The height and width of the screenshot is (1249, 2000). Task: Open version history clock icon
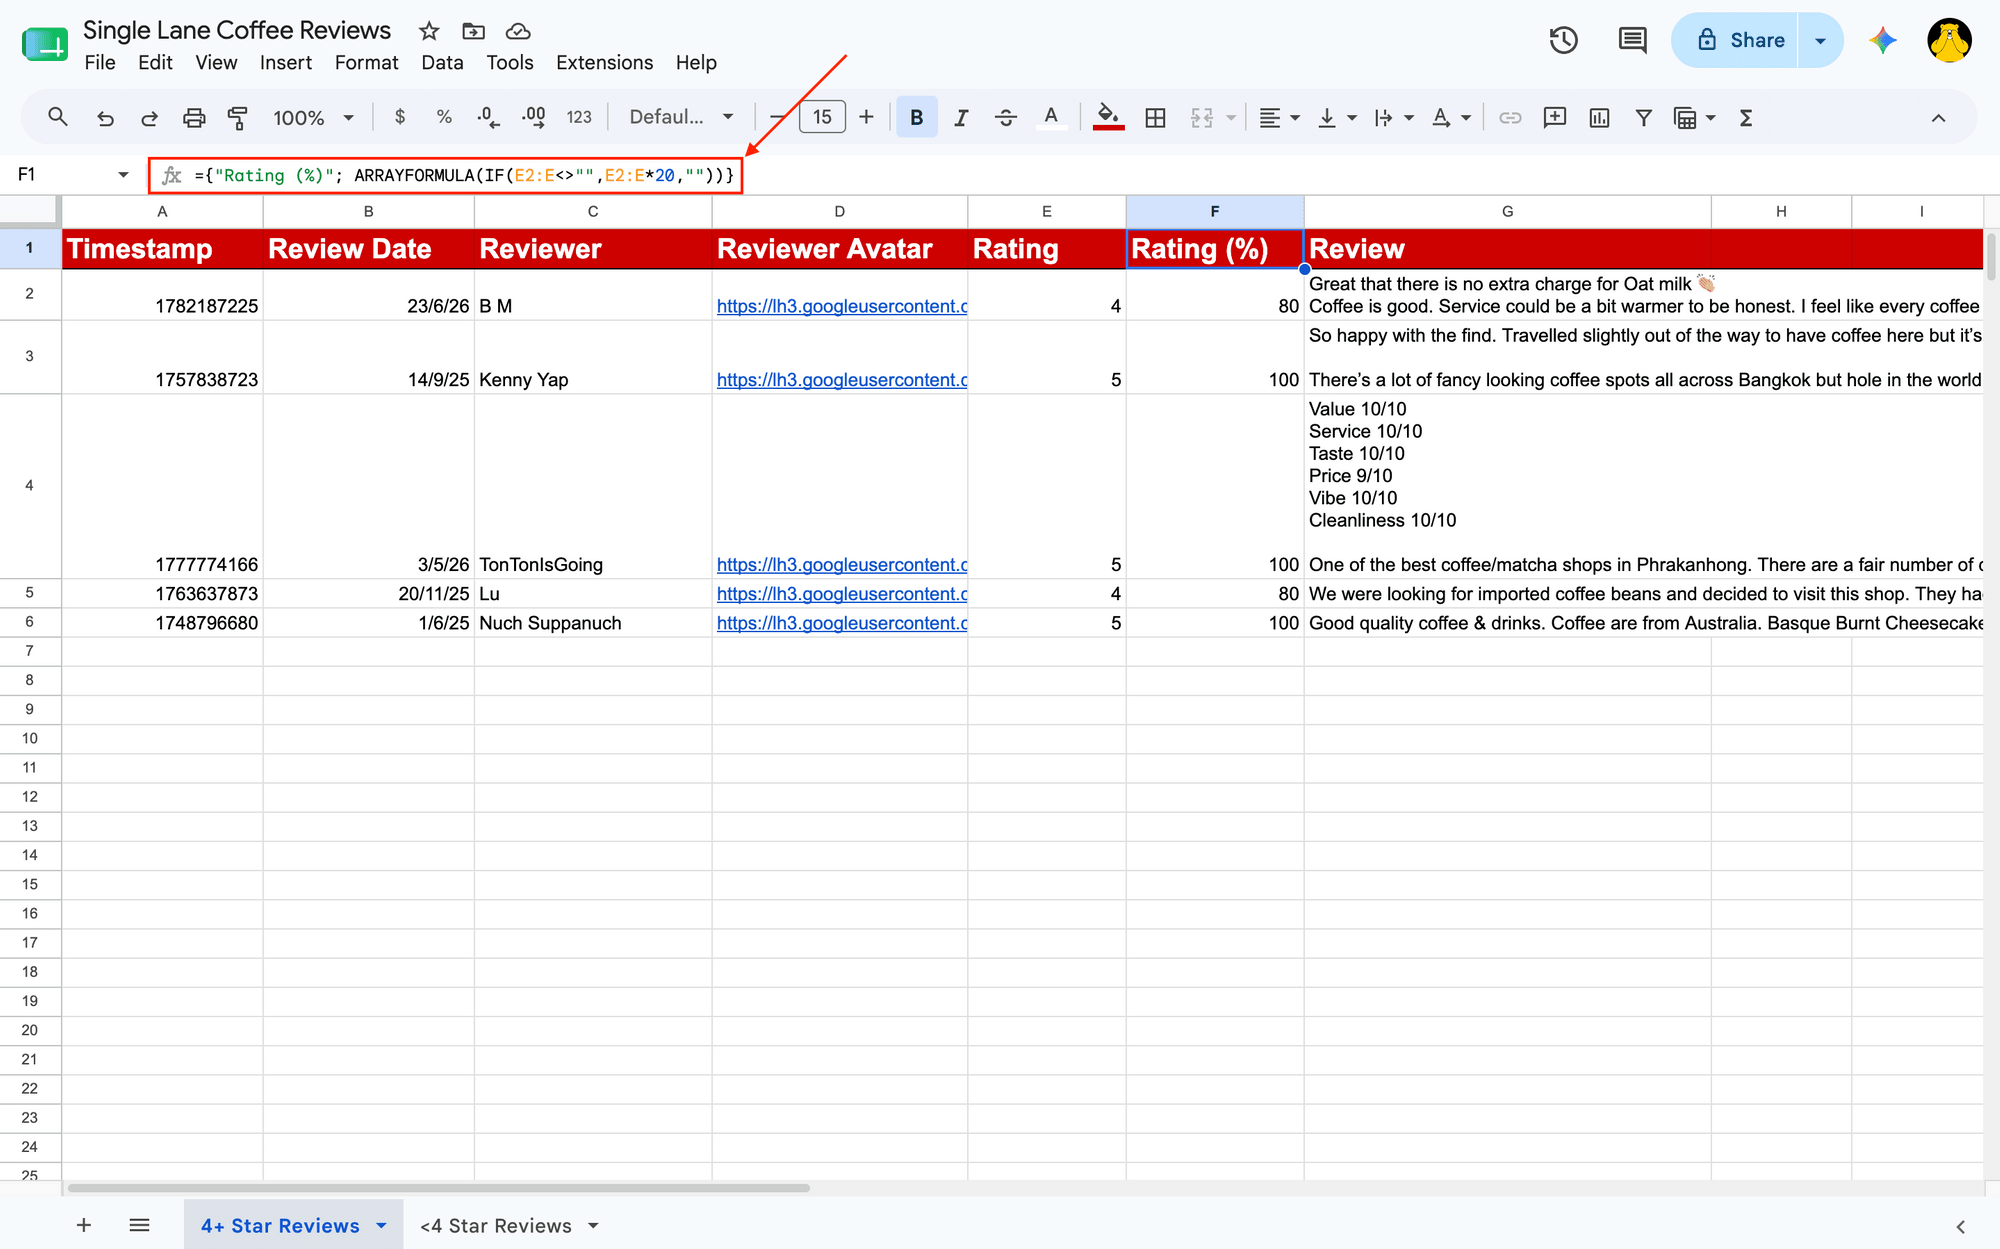click(x=1564, y=40)
